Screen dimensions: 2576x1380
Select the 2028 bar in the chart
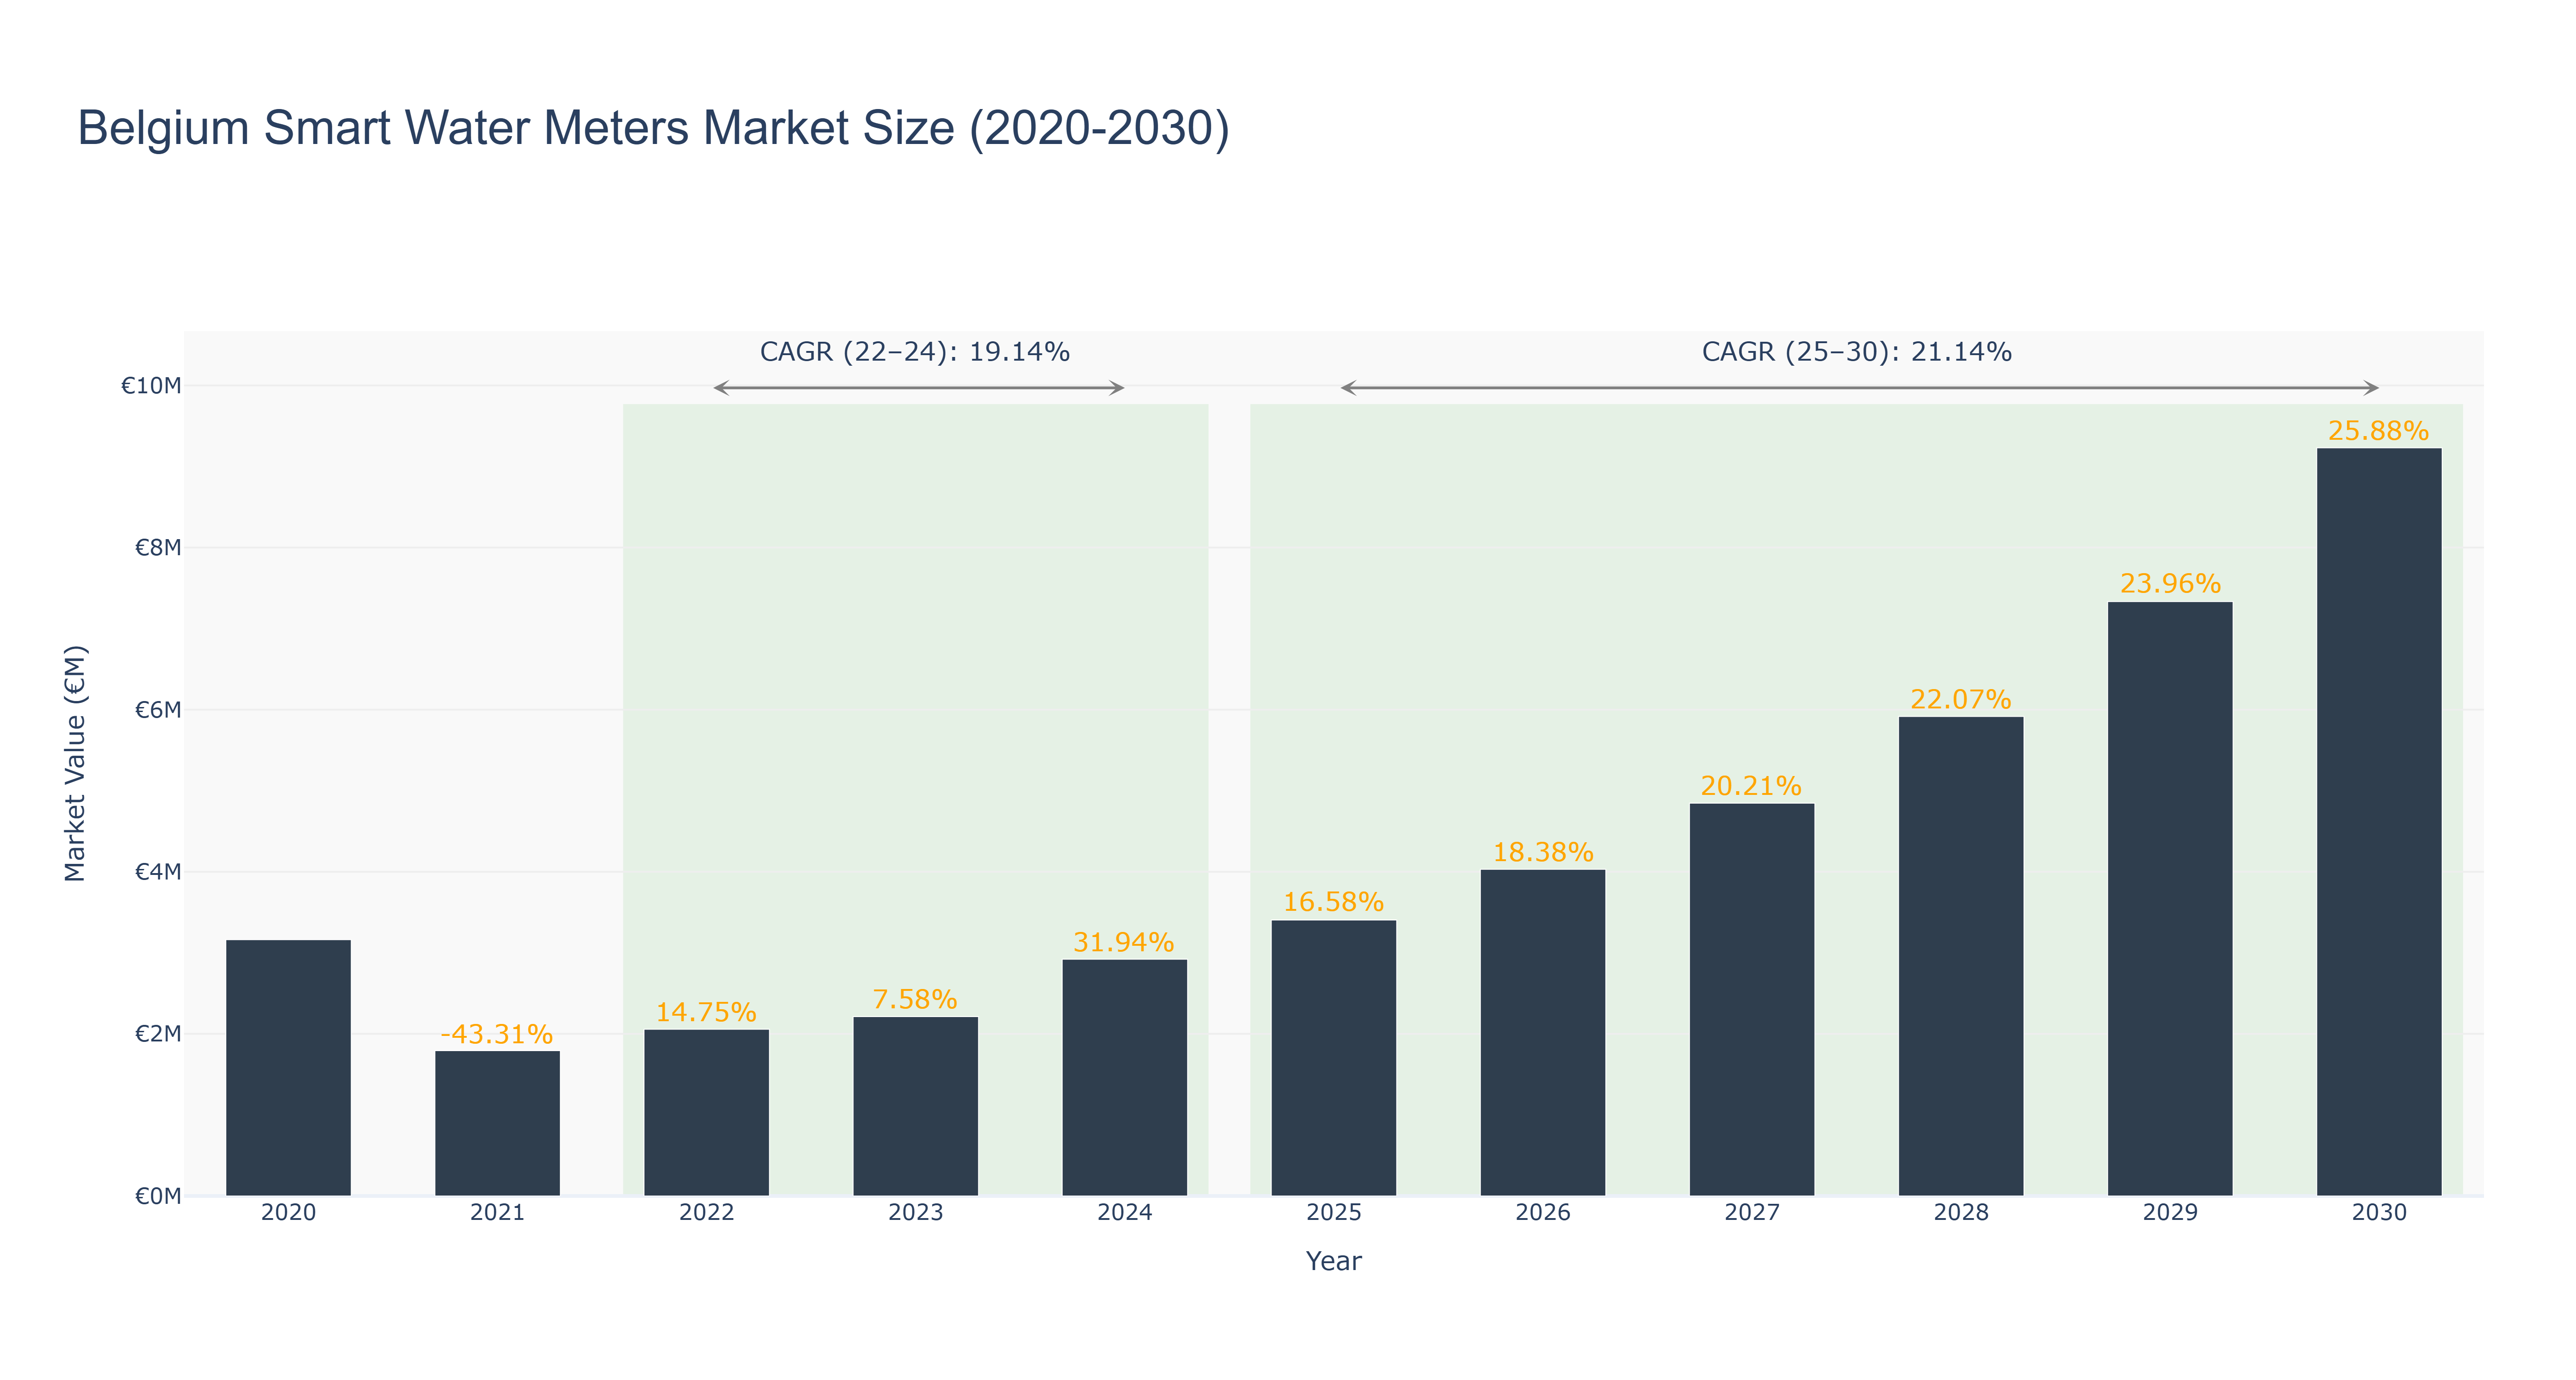tap(1960, 956)
